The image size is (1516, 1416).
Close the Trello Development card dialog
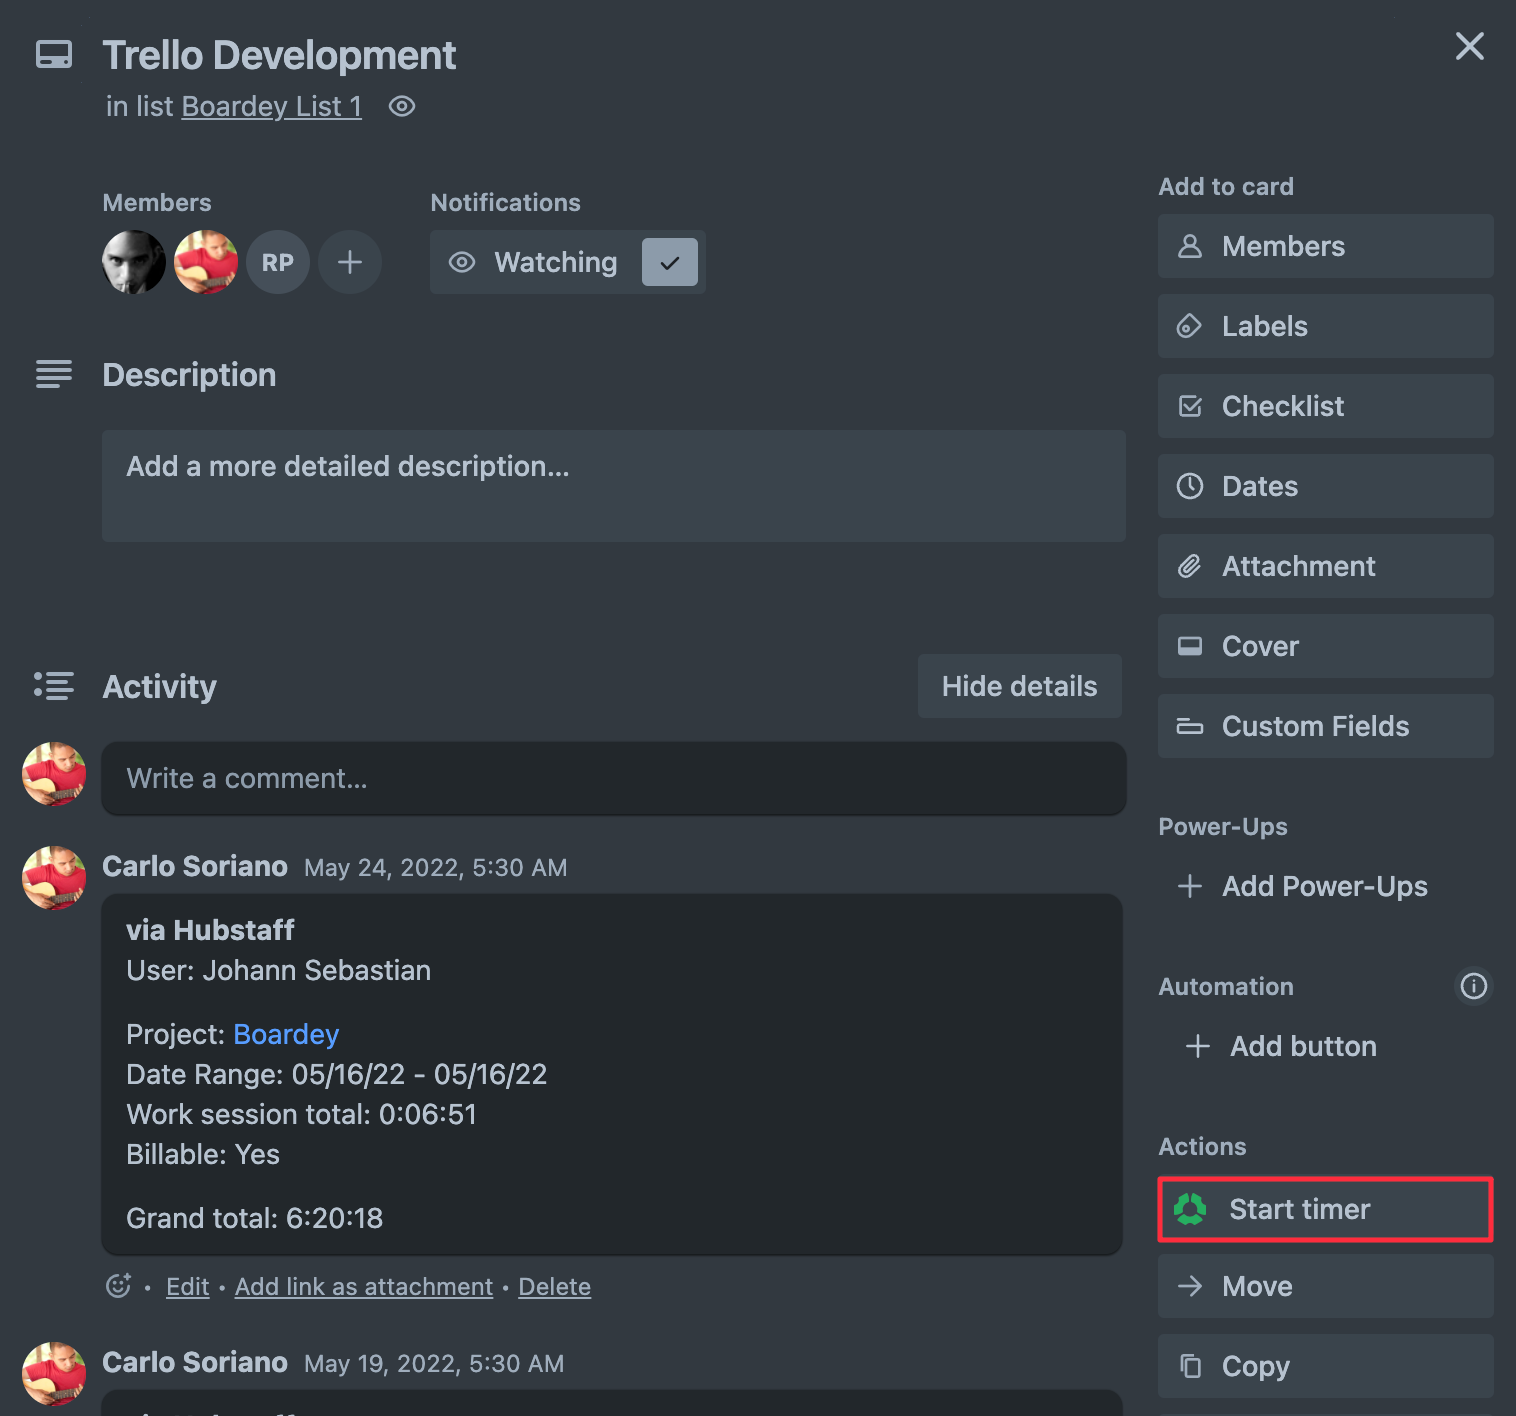(x=1469, y=46)
